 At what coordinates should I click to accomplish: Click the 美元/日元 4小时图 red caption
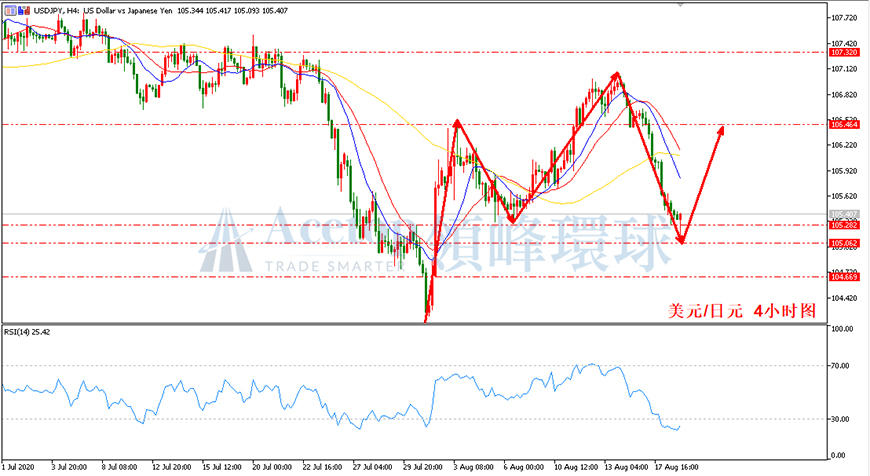[742, 311]
